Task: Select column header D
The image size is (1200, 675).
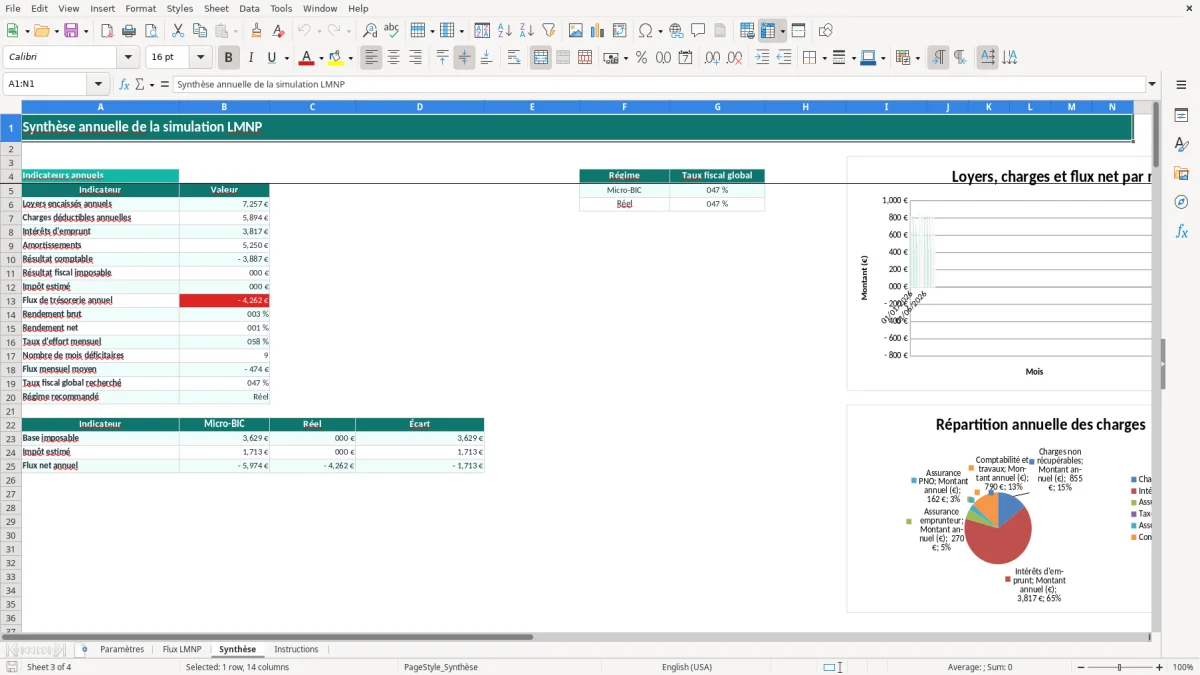Action: click(x=419, y=107)
